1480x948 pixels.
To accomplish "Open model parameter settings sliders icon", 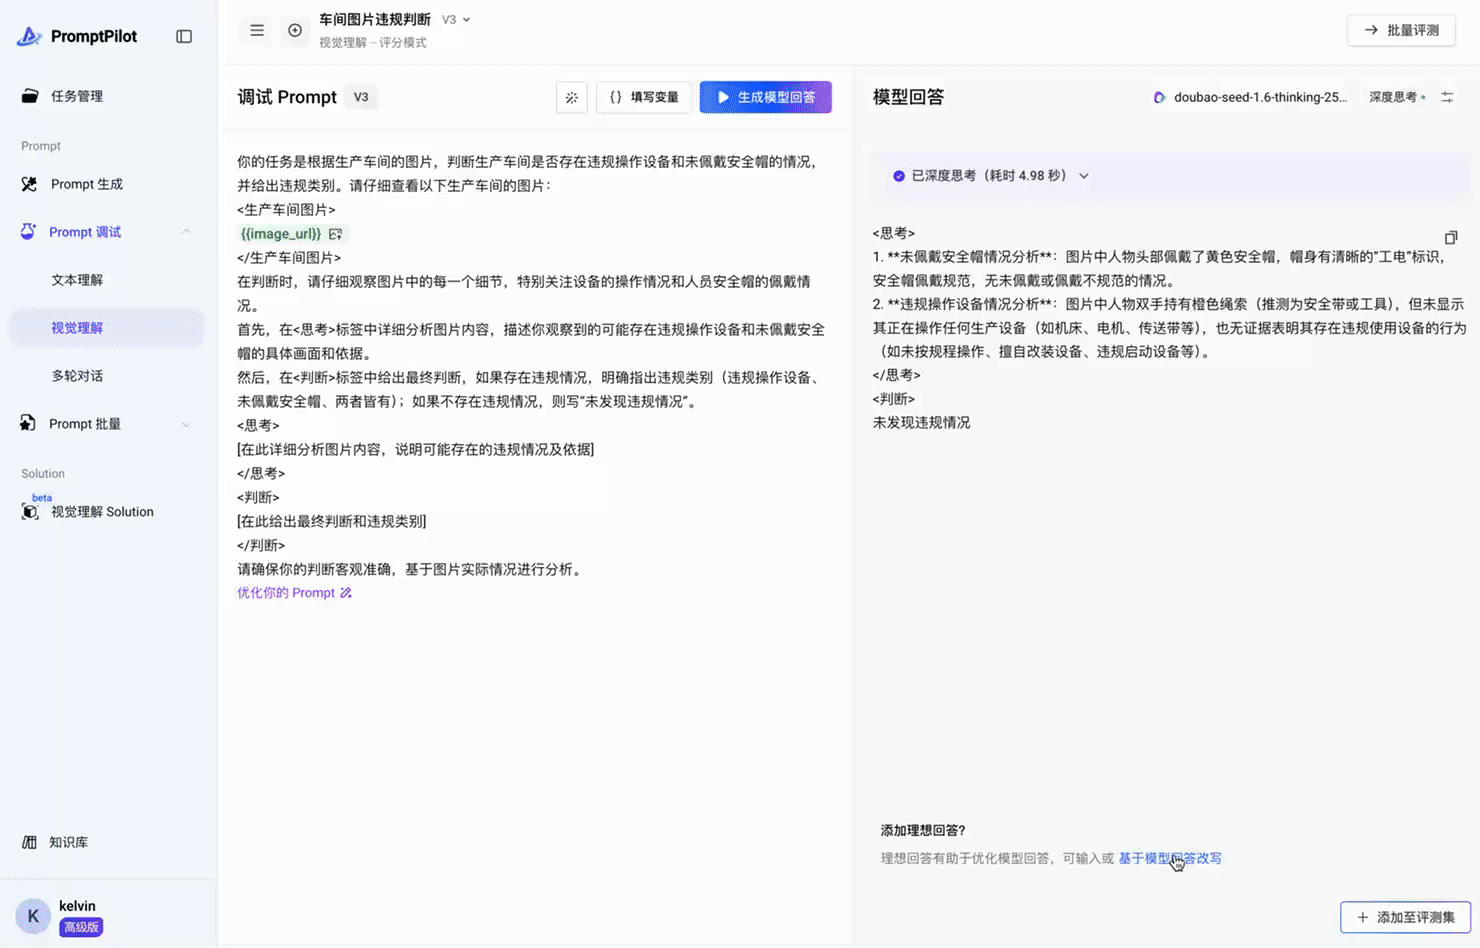I will (x=1447, y=97).
